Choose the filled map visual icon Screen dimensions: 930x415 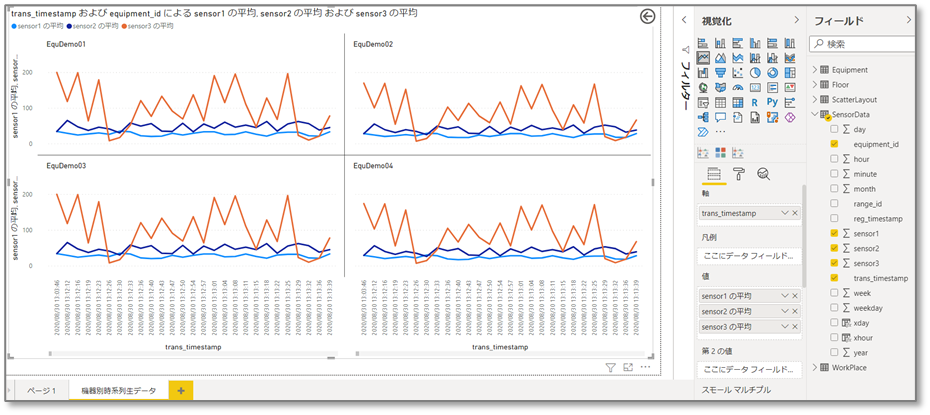721,88
